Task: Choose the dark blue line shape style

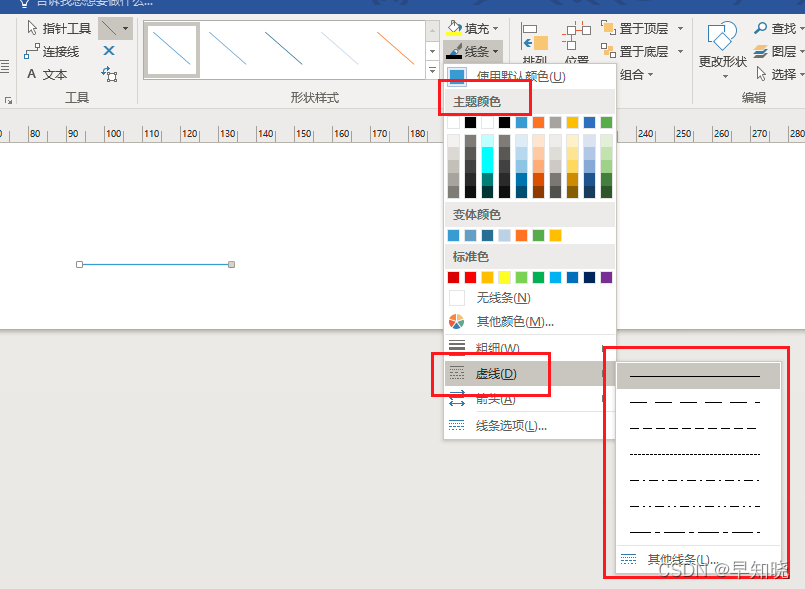Action: coord(283,49)
